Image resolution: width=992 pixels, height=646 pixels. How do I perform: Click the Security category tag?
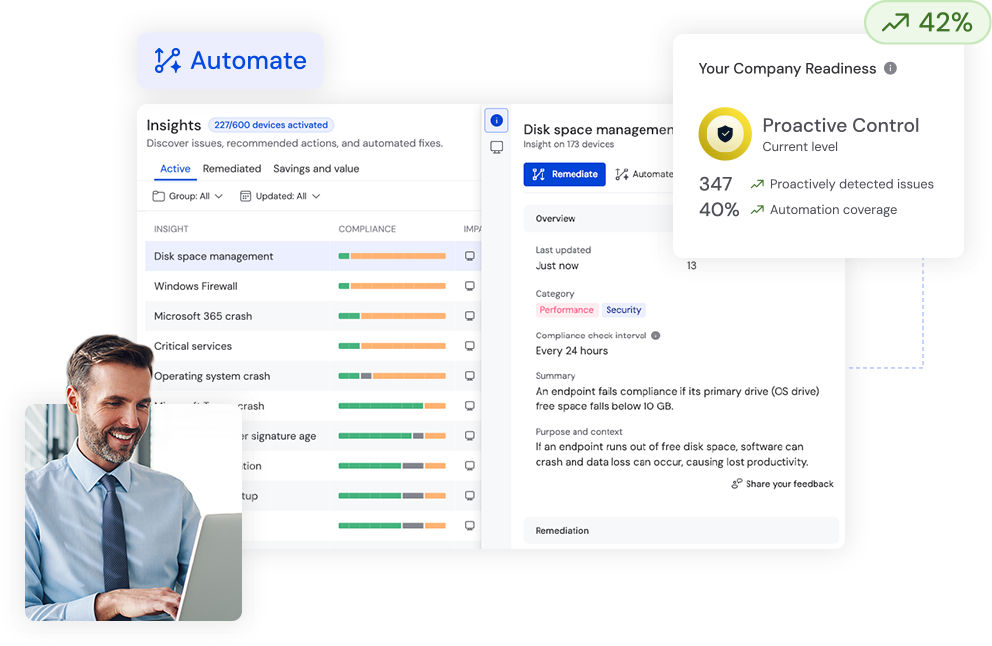[624, 310]
